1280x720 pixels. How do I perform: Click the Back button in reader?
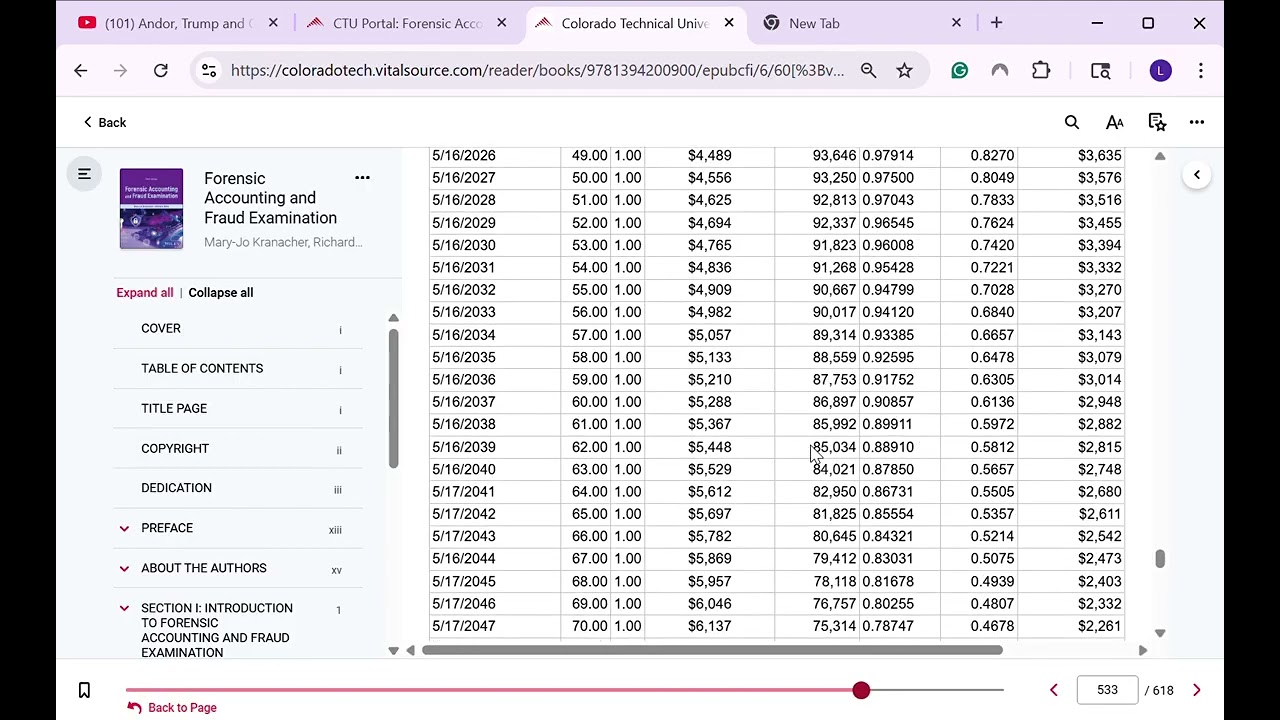[104, 122]
